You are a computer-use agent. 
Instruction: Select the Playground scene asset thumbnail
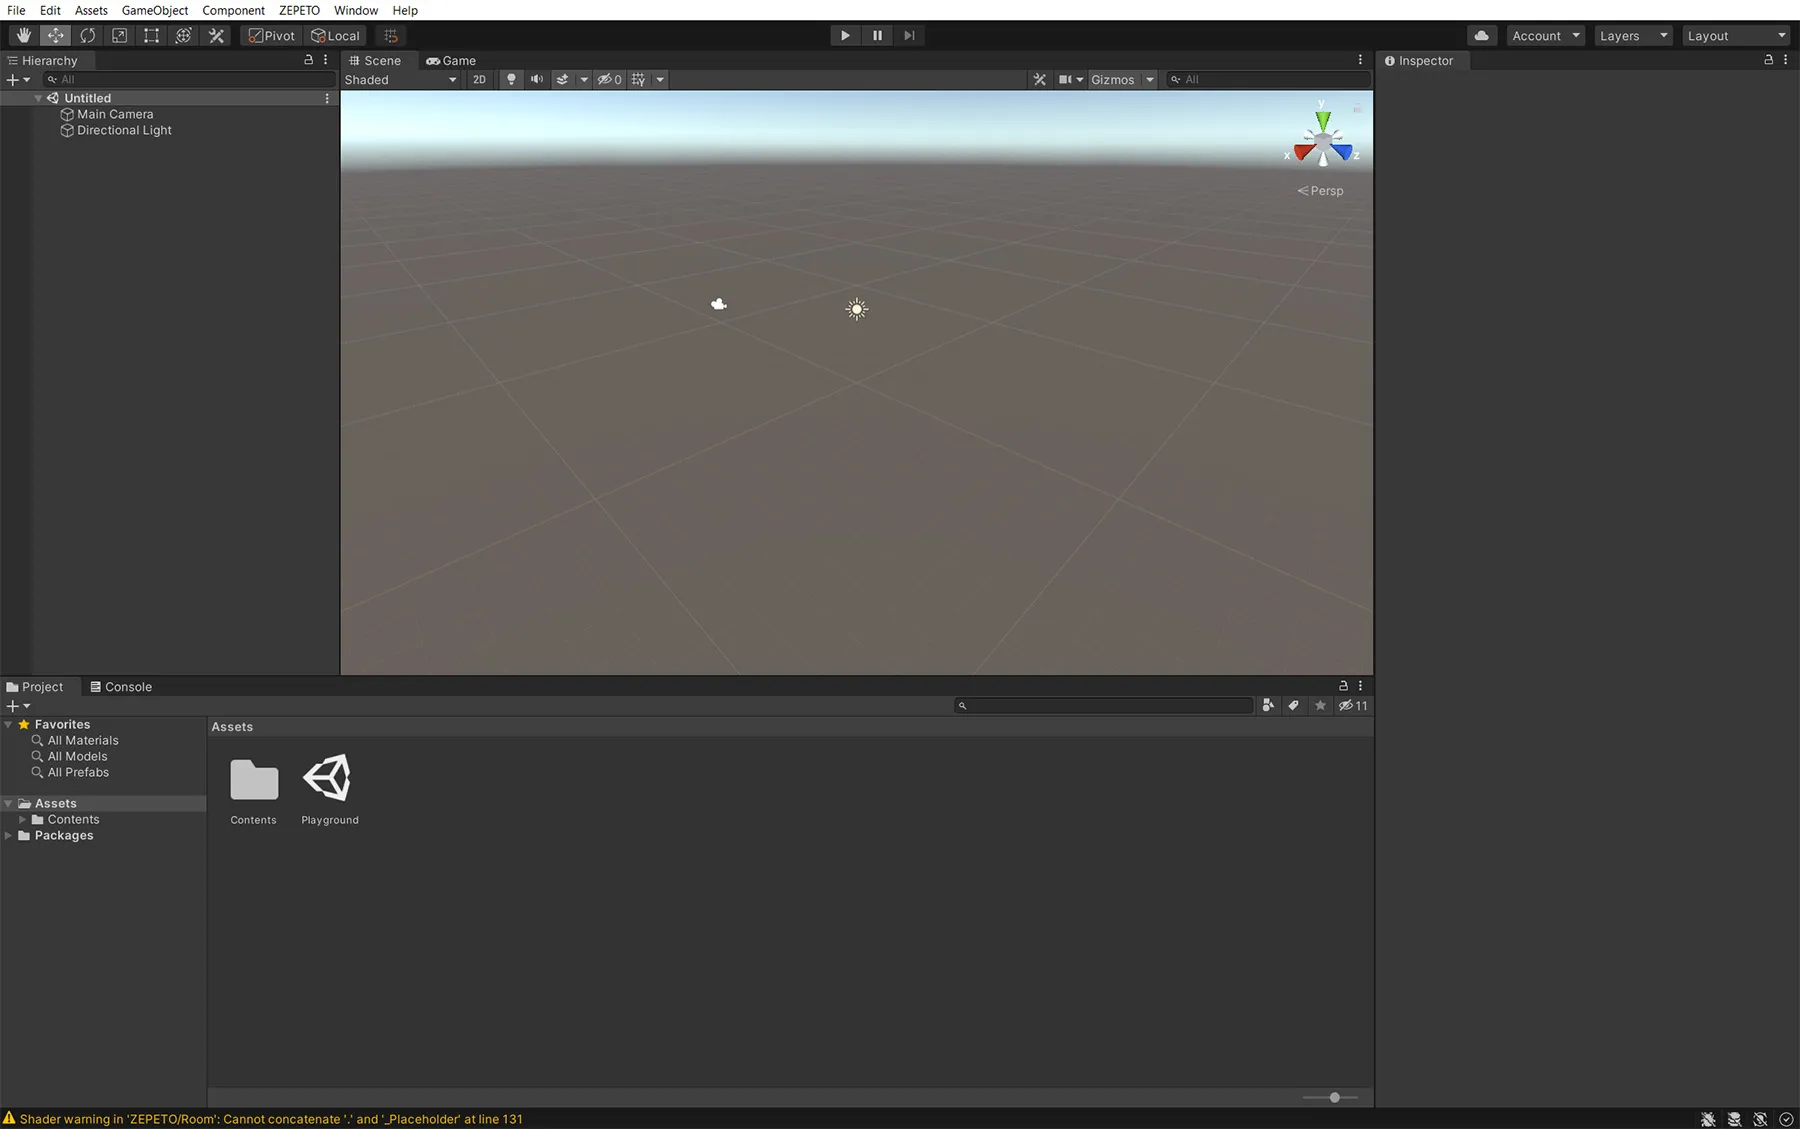(x=329, y=779)
